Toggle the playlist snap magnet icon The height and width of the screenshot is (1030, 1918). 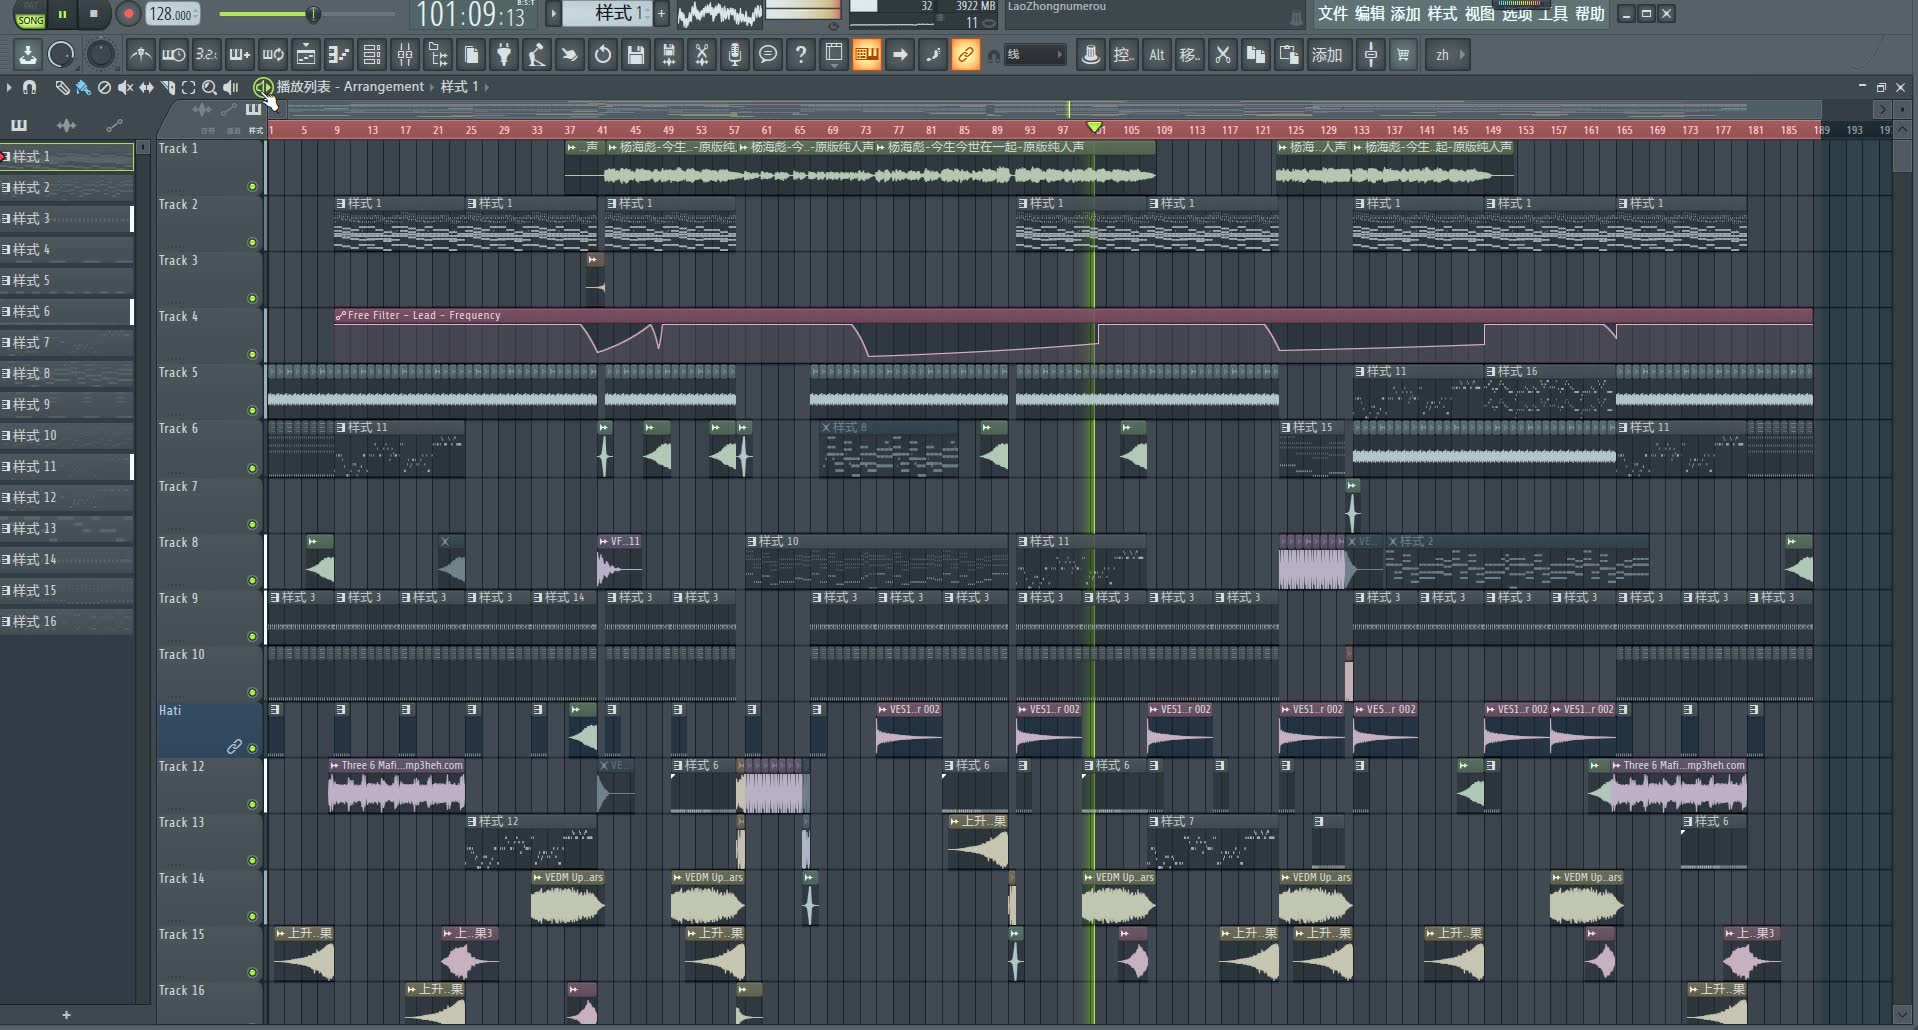click(30, 87)
